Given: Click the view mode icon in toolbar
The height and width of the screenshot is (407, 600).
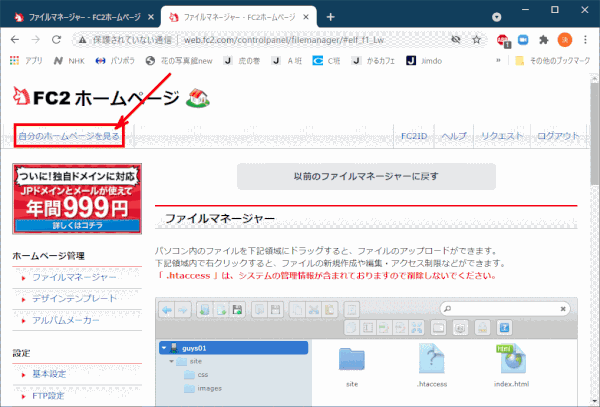Looking at the screenshot, I should (x=438, y=328).
